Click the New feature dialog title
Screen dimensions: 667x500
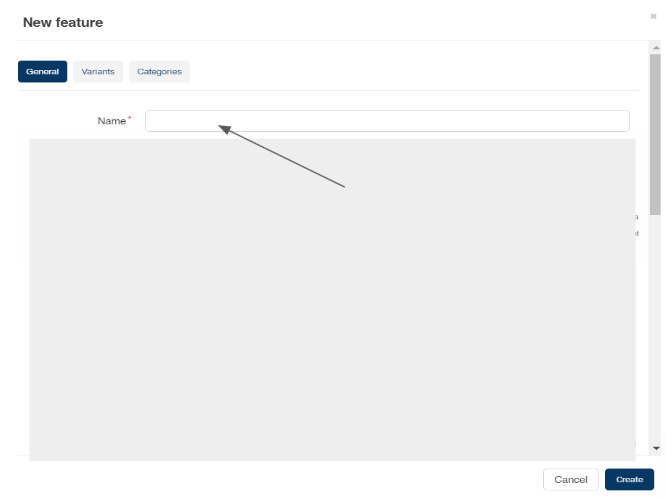(63, 22)
